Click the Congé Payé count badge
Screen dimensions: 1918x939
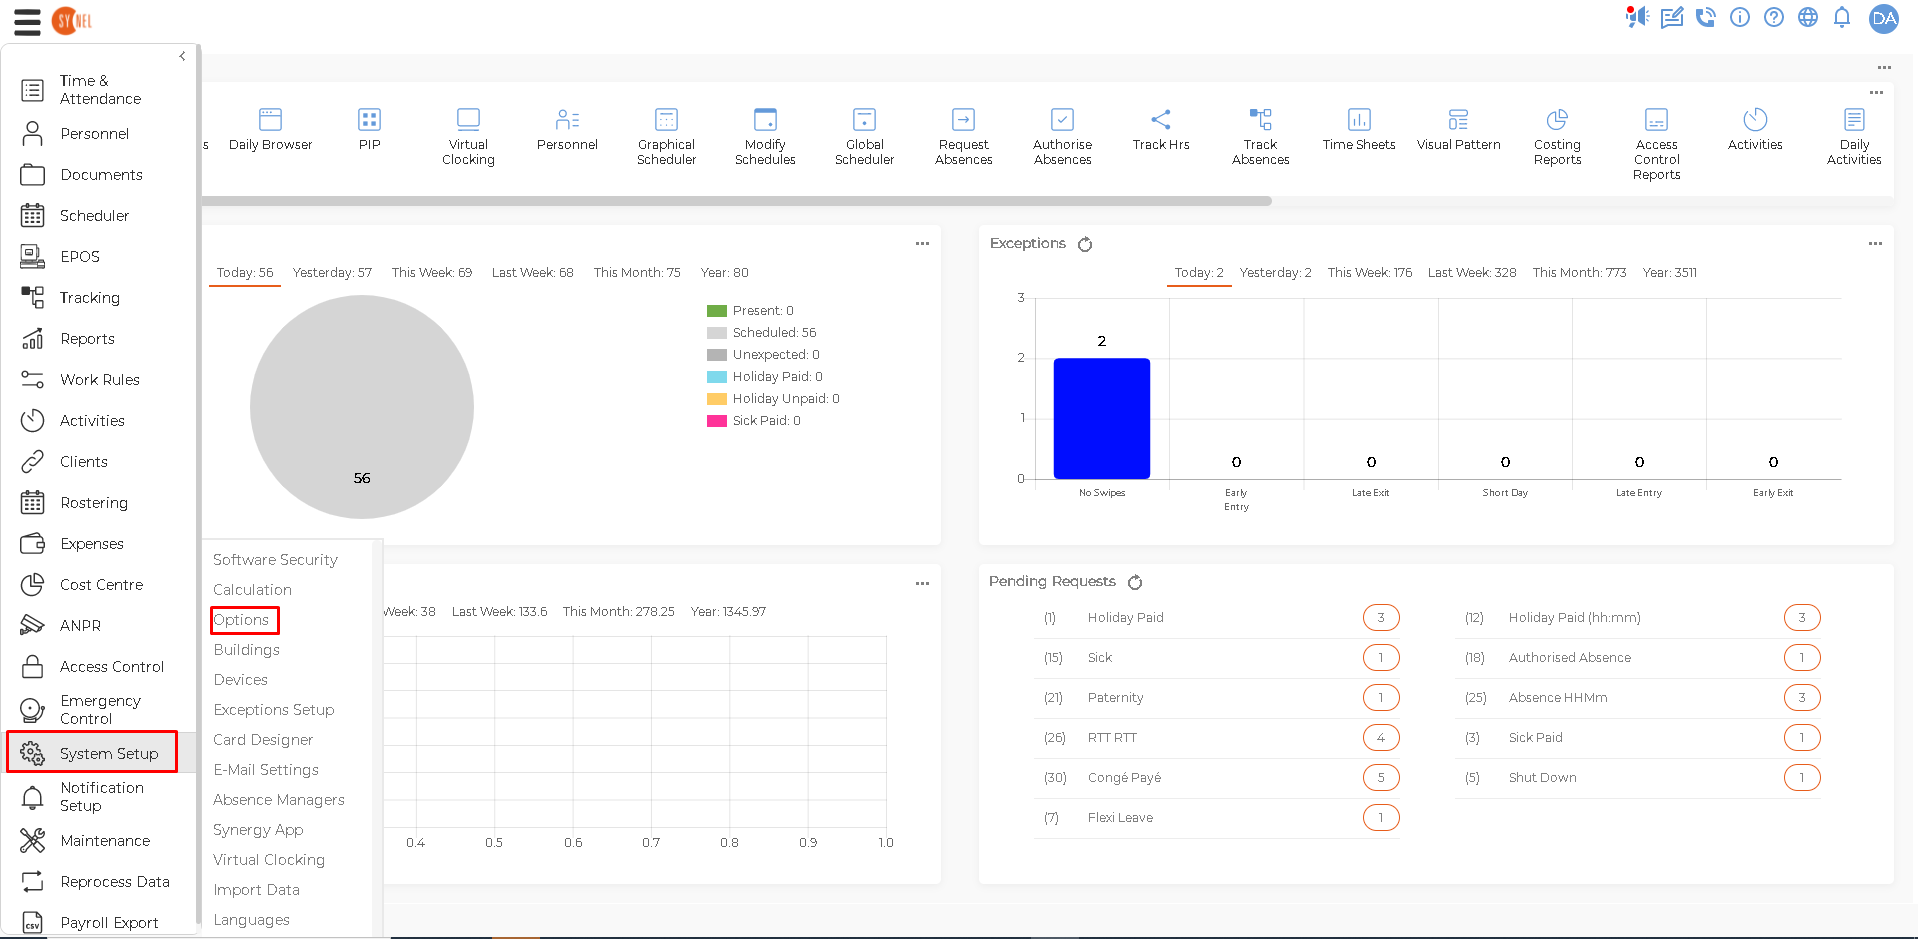pos(1381,778)
